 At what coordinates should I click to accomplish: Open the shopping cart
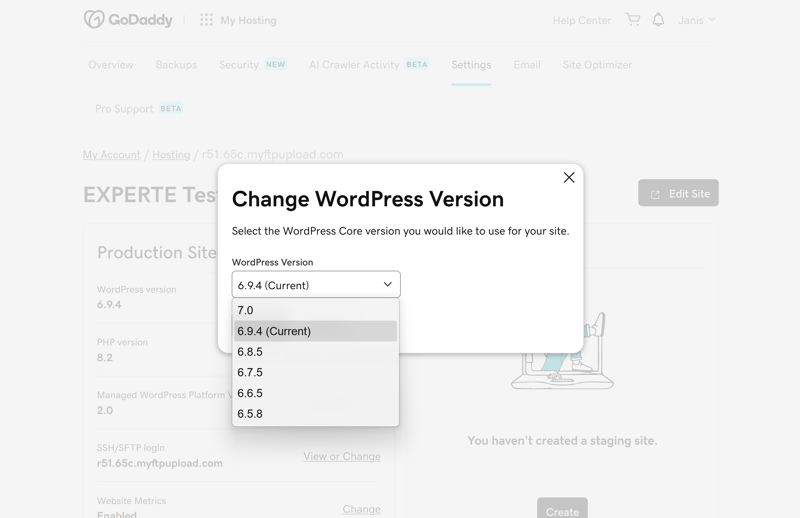pyautogui.click(x=633, y=20)
